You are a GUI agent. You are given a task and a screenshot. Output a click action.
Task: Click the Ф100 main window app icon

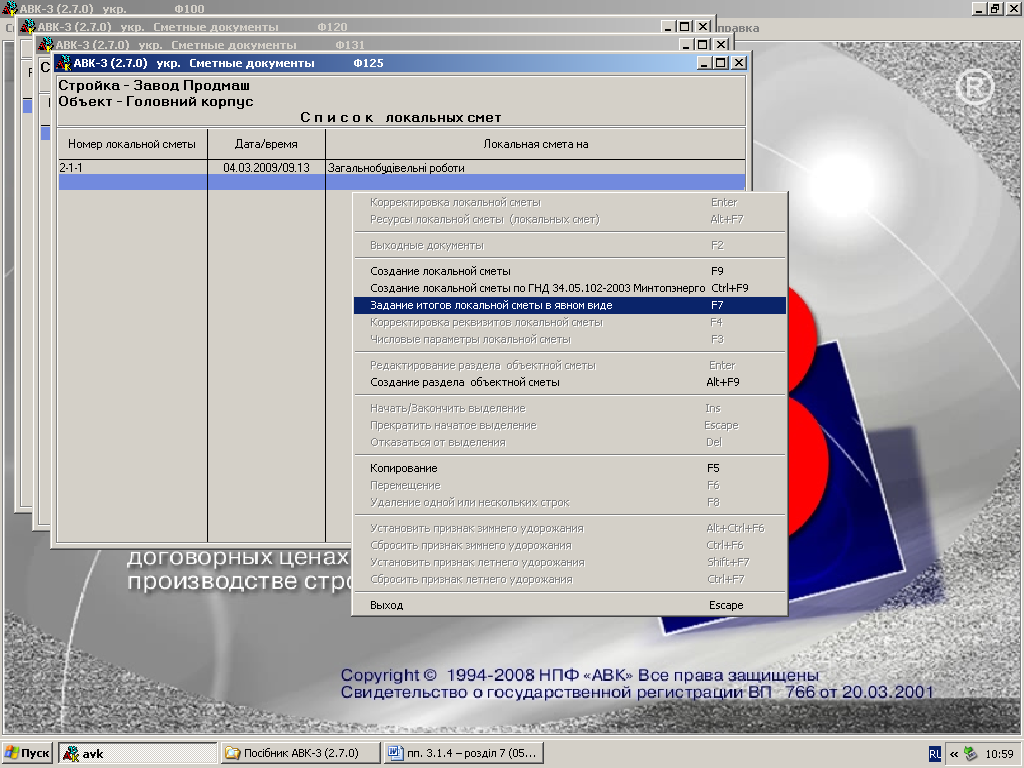(9, 8)
